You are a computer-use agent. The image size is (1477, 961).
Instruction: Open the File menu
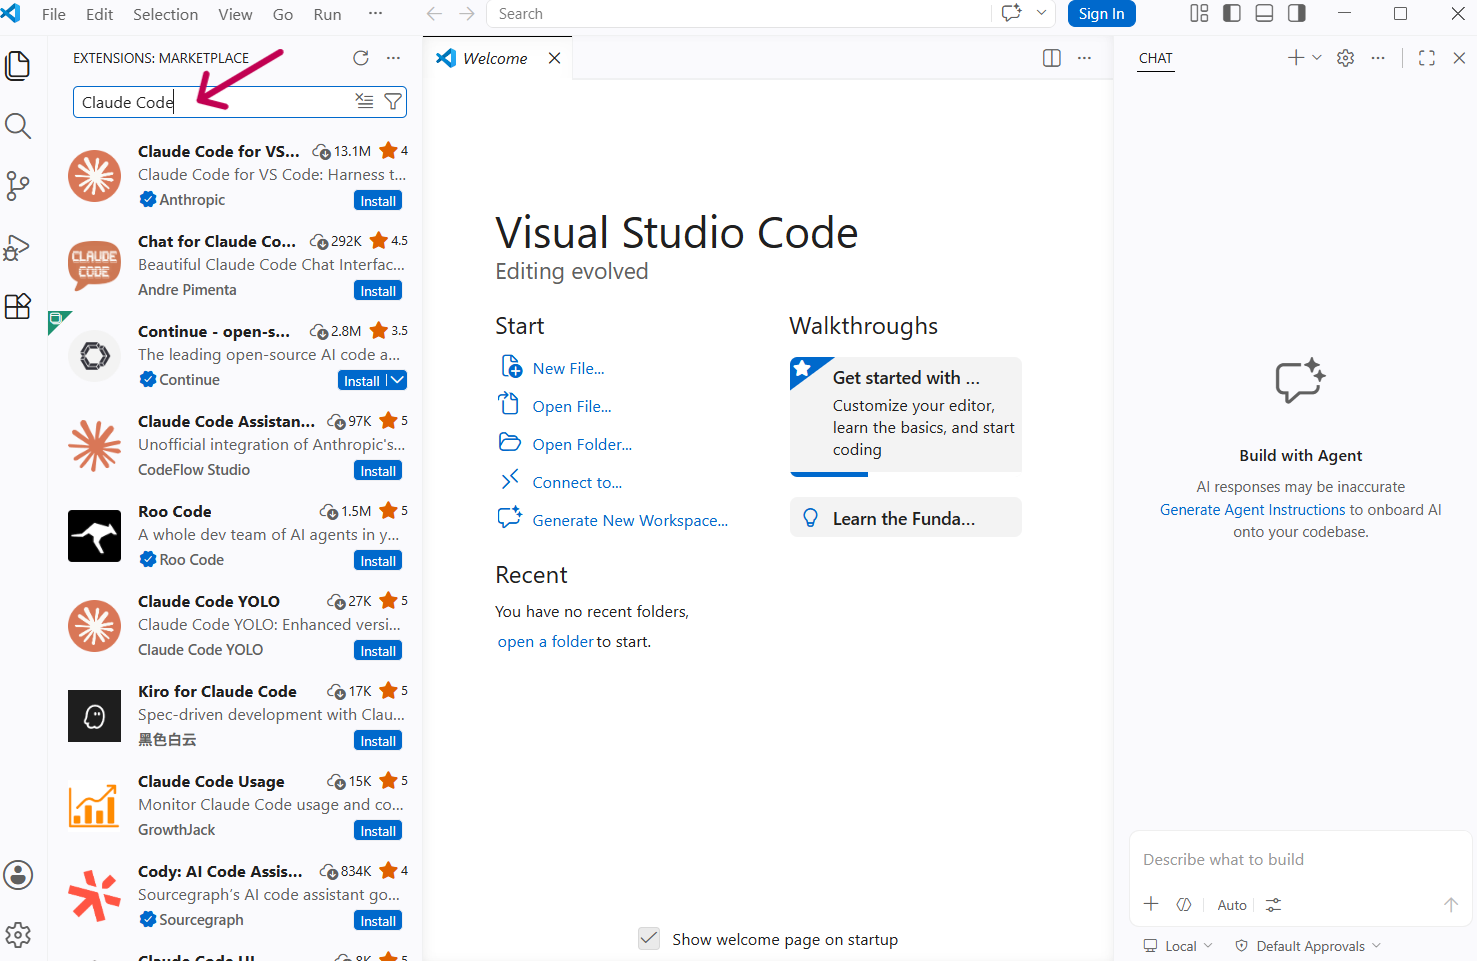click(x=54, y=14)
